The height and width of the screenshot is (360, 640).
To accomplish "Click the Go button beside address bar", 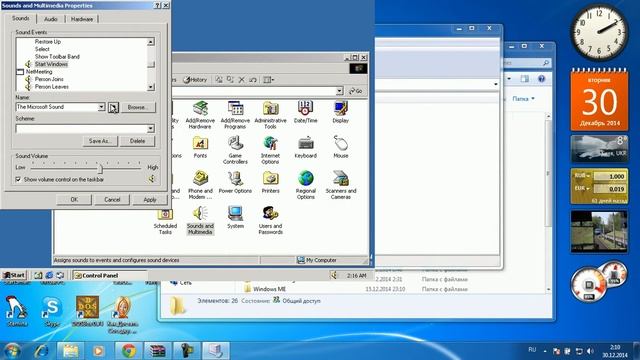I will pos(355,91).
